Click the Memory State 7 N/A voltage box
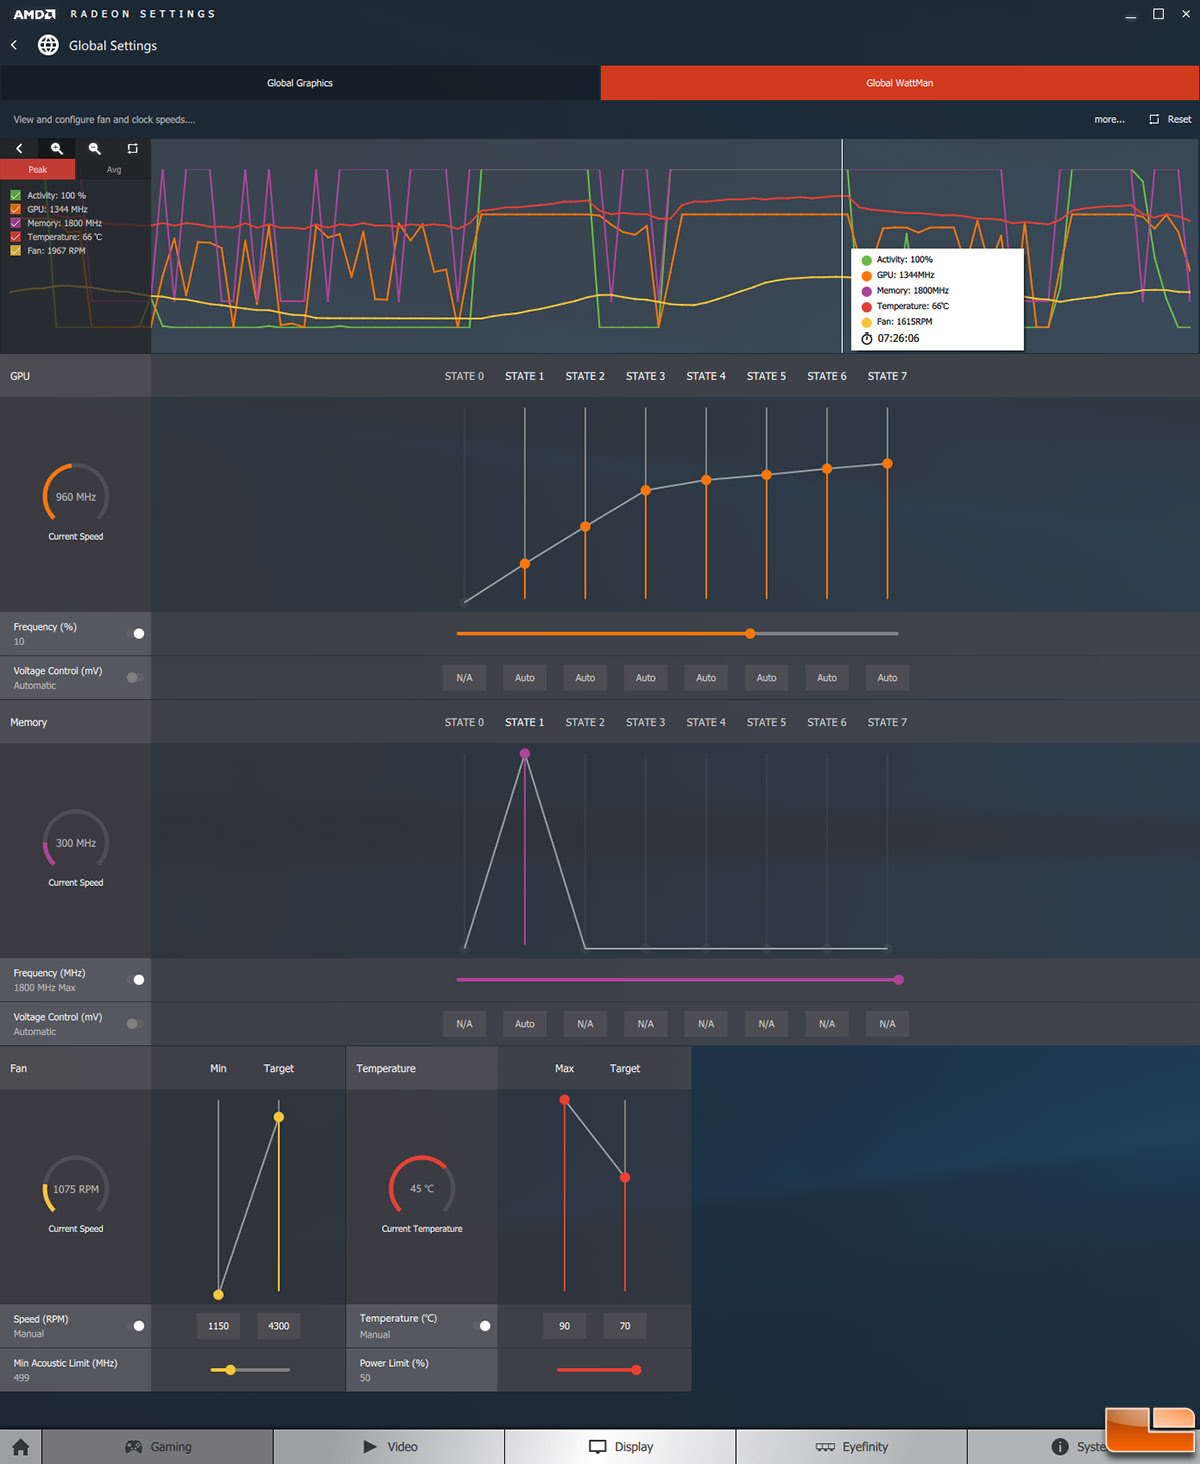 [x=887, y=1024]
